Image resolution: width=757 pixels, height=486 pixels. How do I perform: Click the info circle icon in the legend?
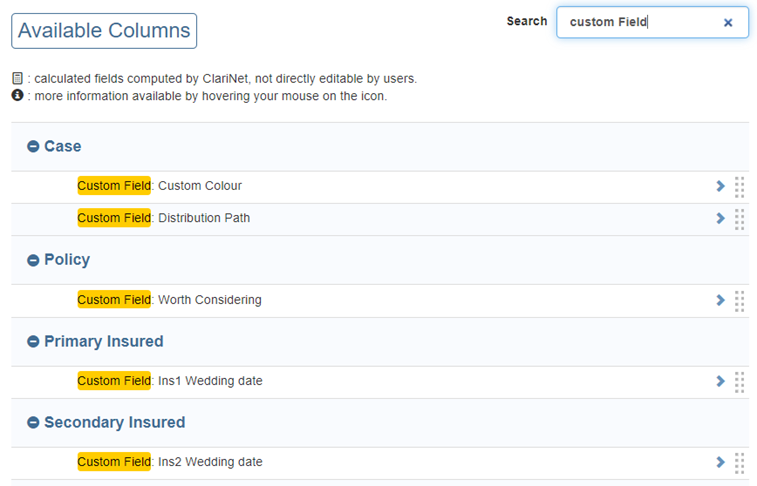(x=17, y=96)
